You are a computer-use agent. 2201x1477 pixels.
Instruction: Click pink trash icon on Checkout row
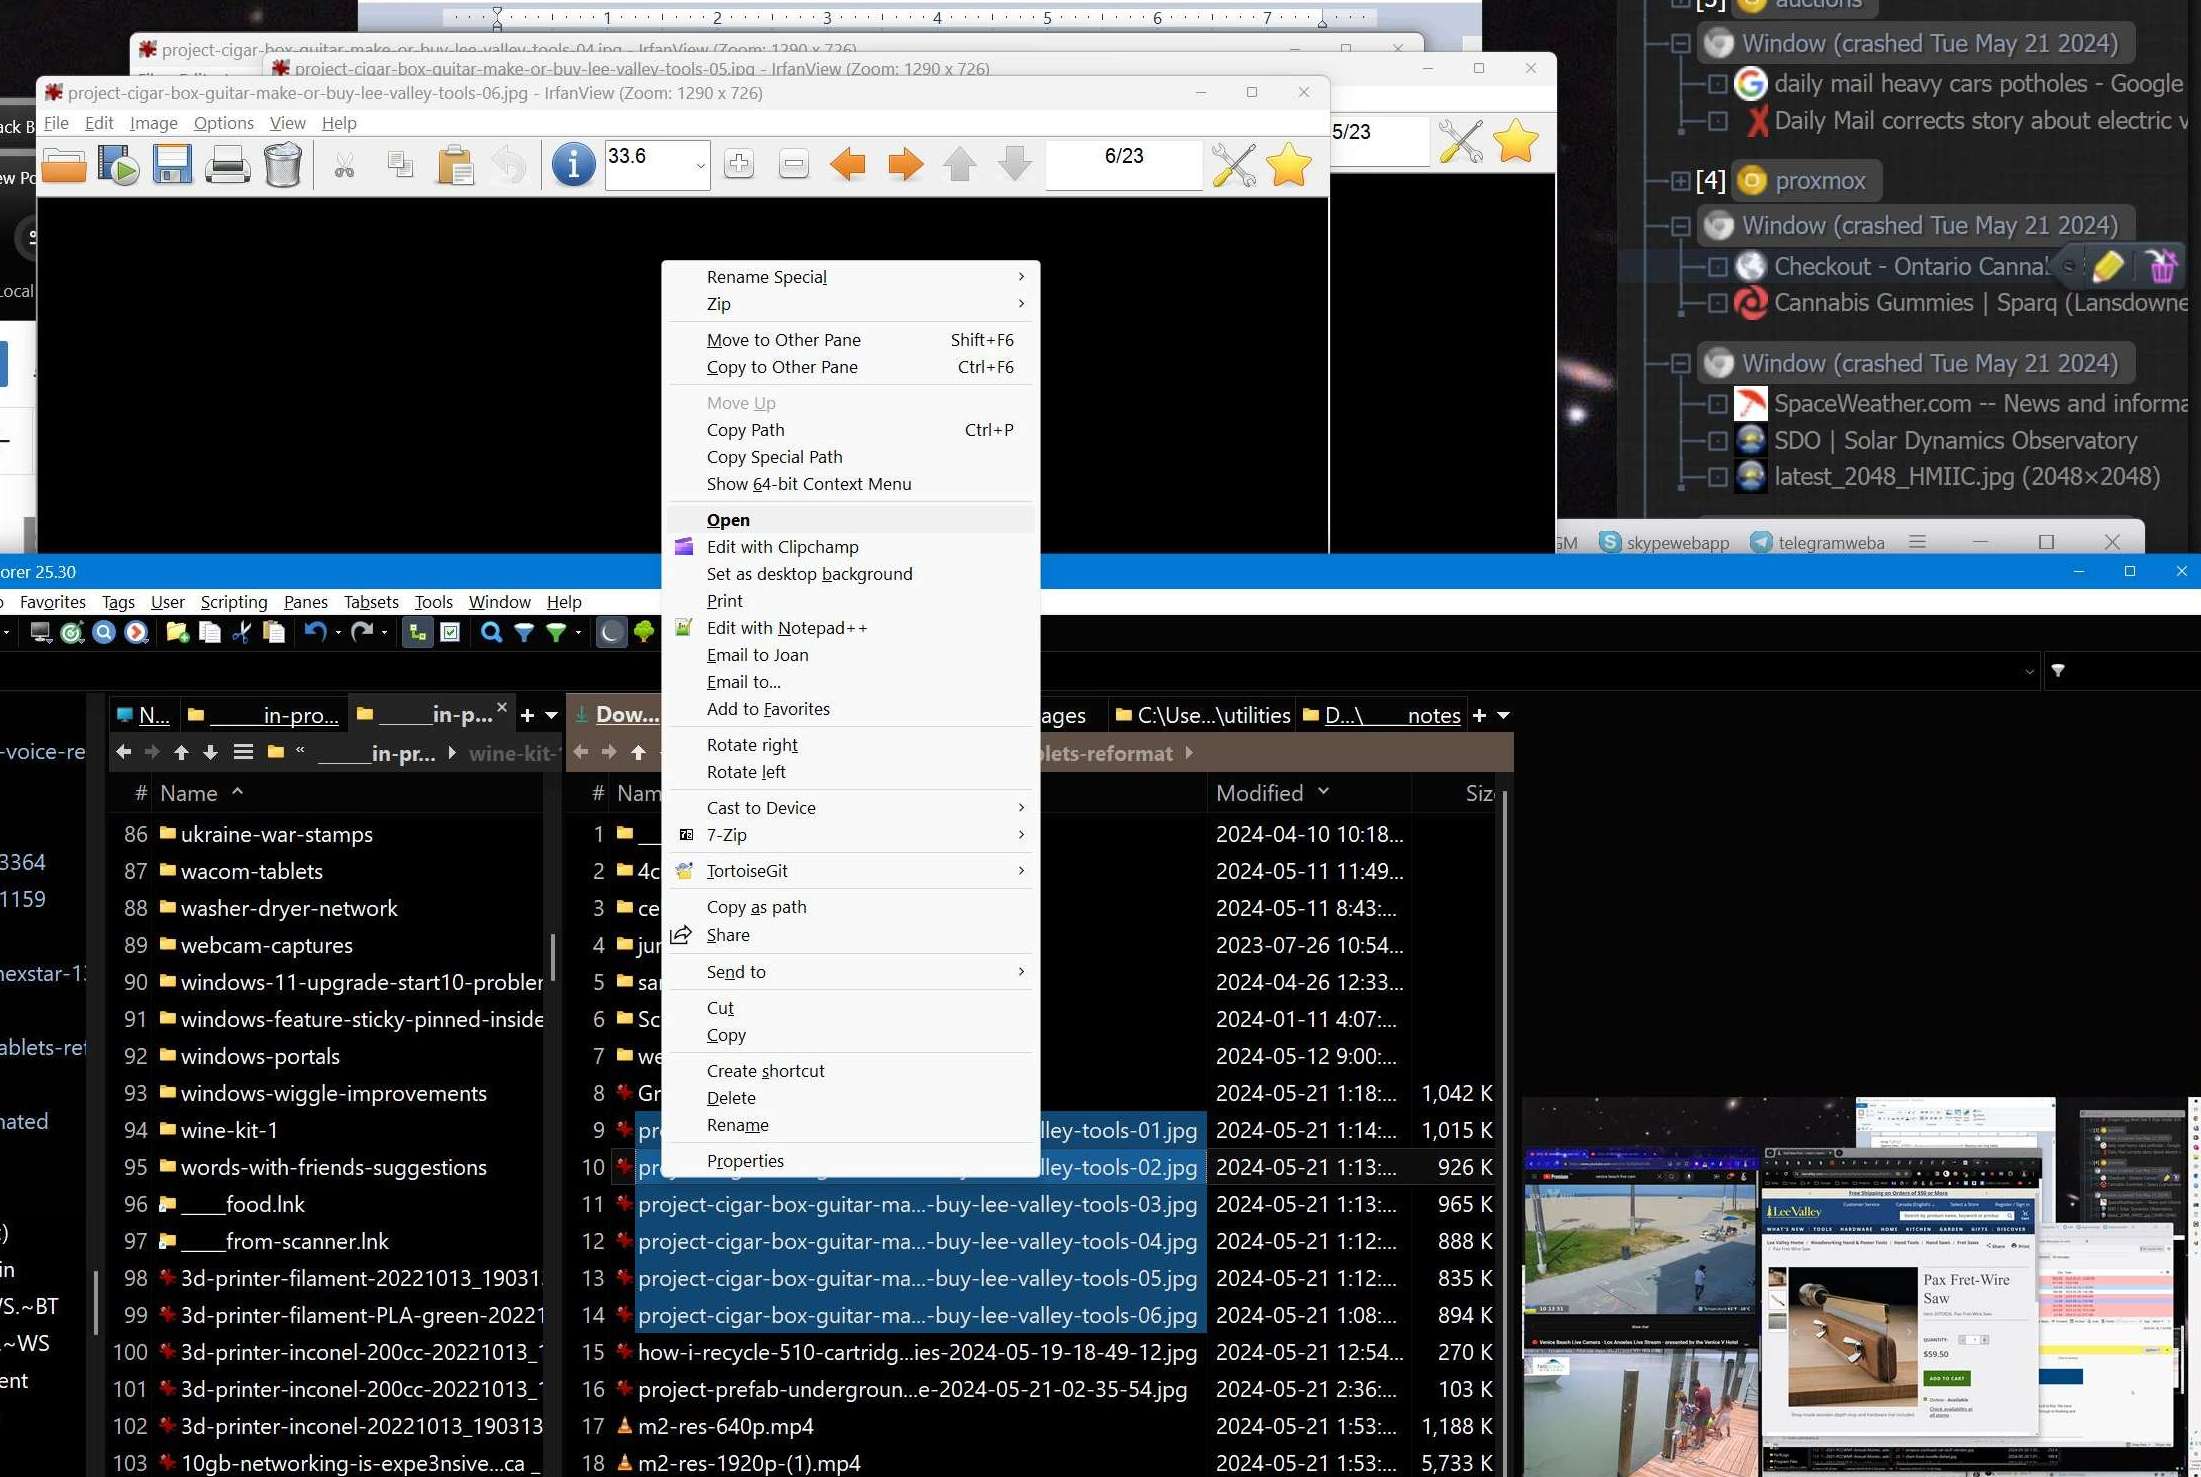pyautogui.click(x=2161, y=266)
